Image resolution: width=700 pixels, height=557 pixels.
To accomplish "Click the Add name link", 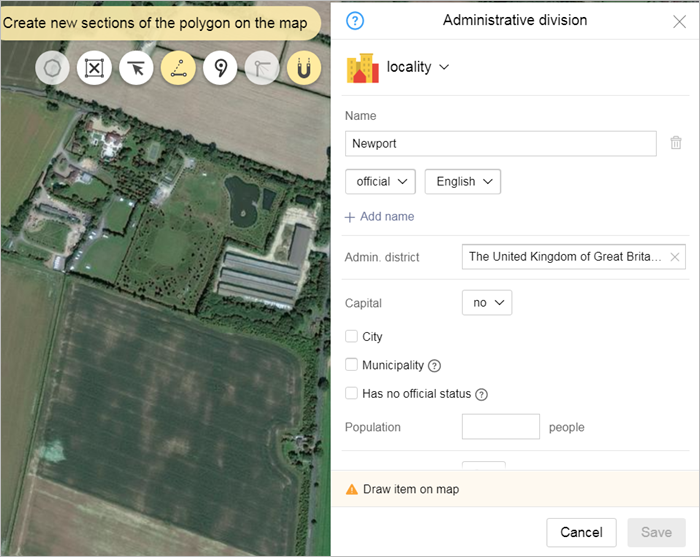I will click(x=379, y=217).
